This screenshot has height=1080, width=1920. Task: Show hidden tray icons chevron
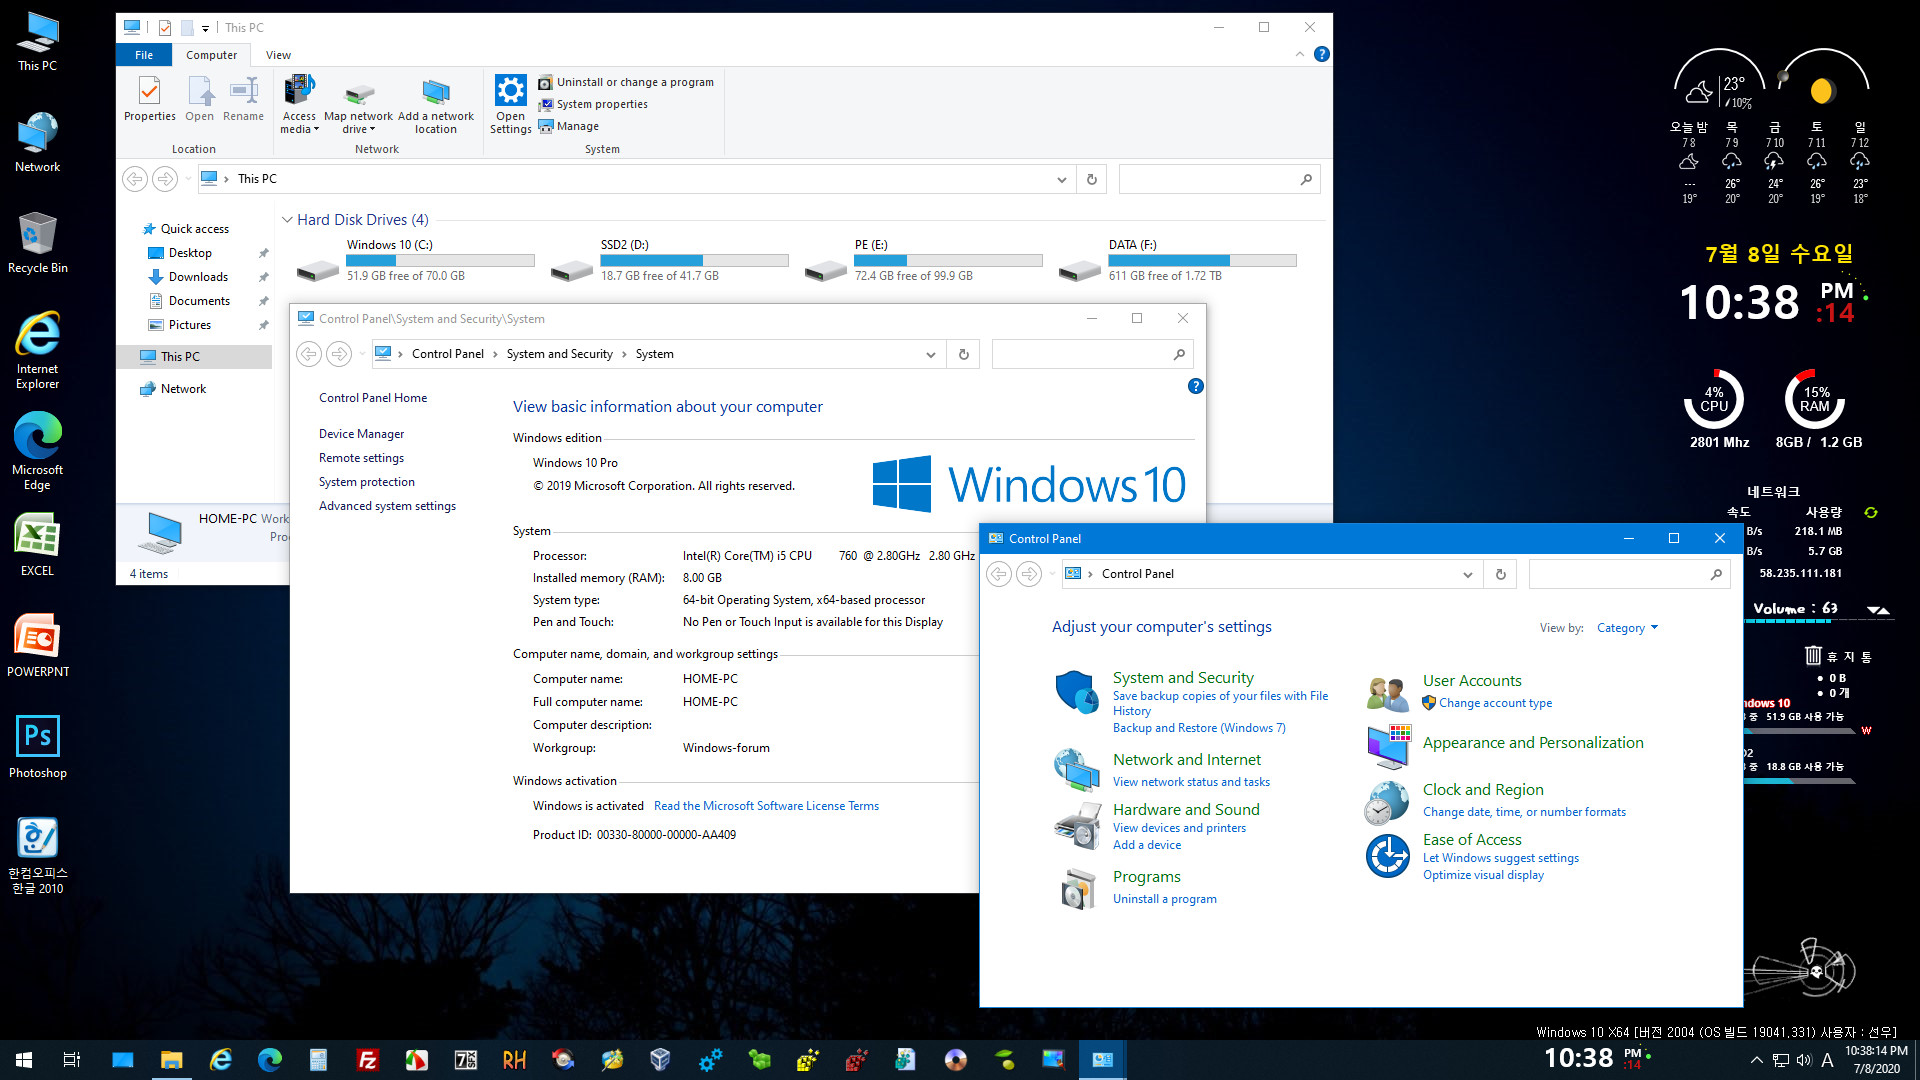(x=1756, y=1060)
